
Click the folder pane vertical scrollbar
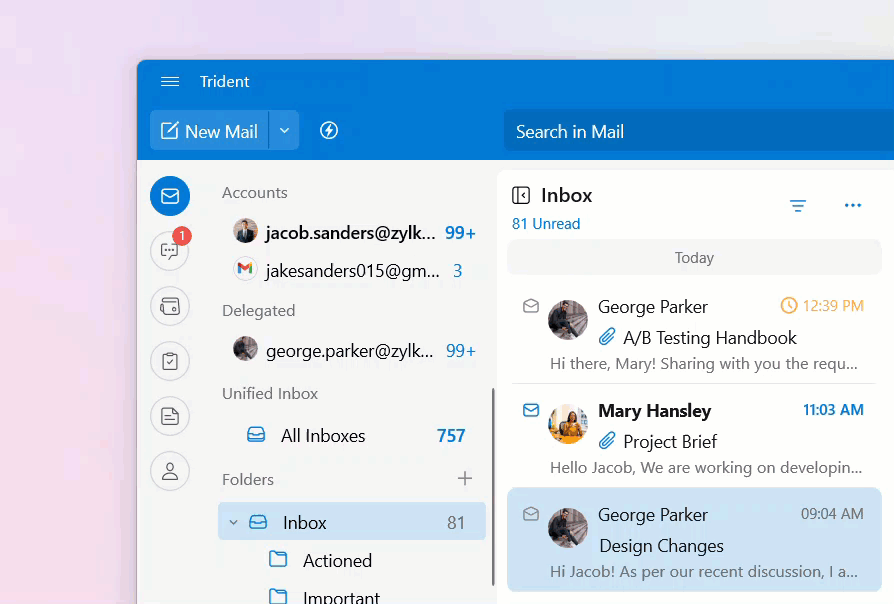(493, 487)
